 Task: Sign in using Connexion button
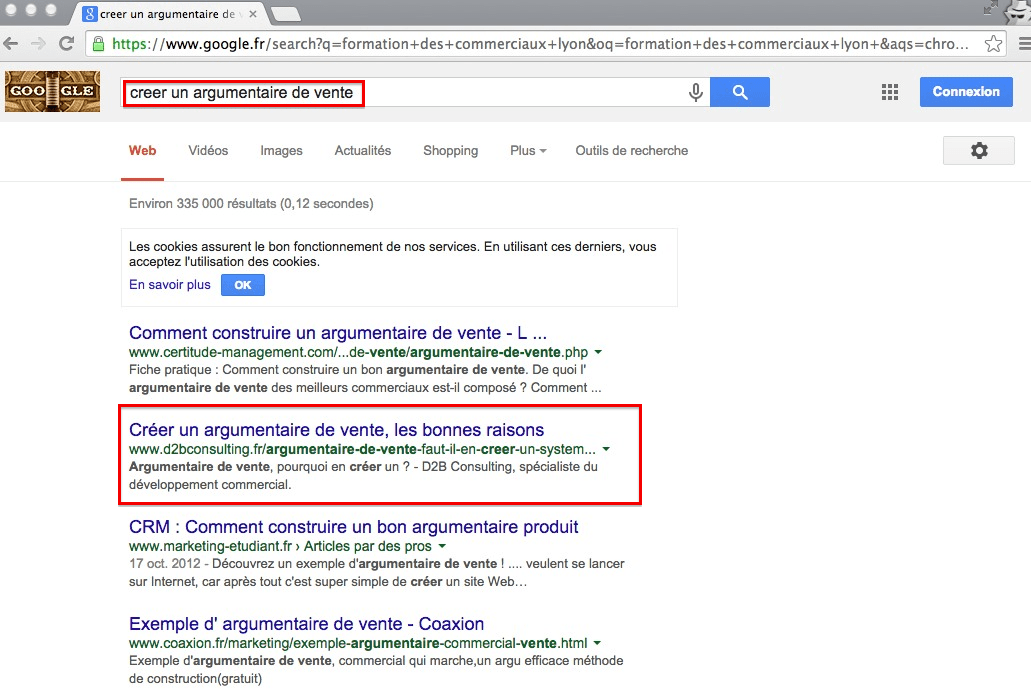pos(966,92)
